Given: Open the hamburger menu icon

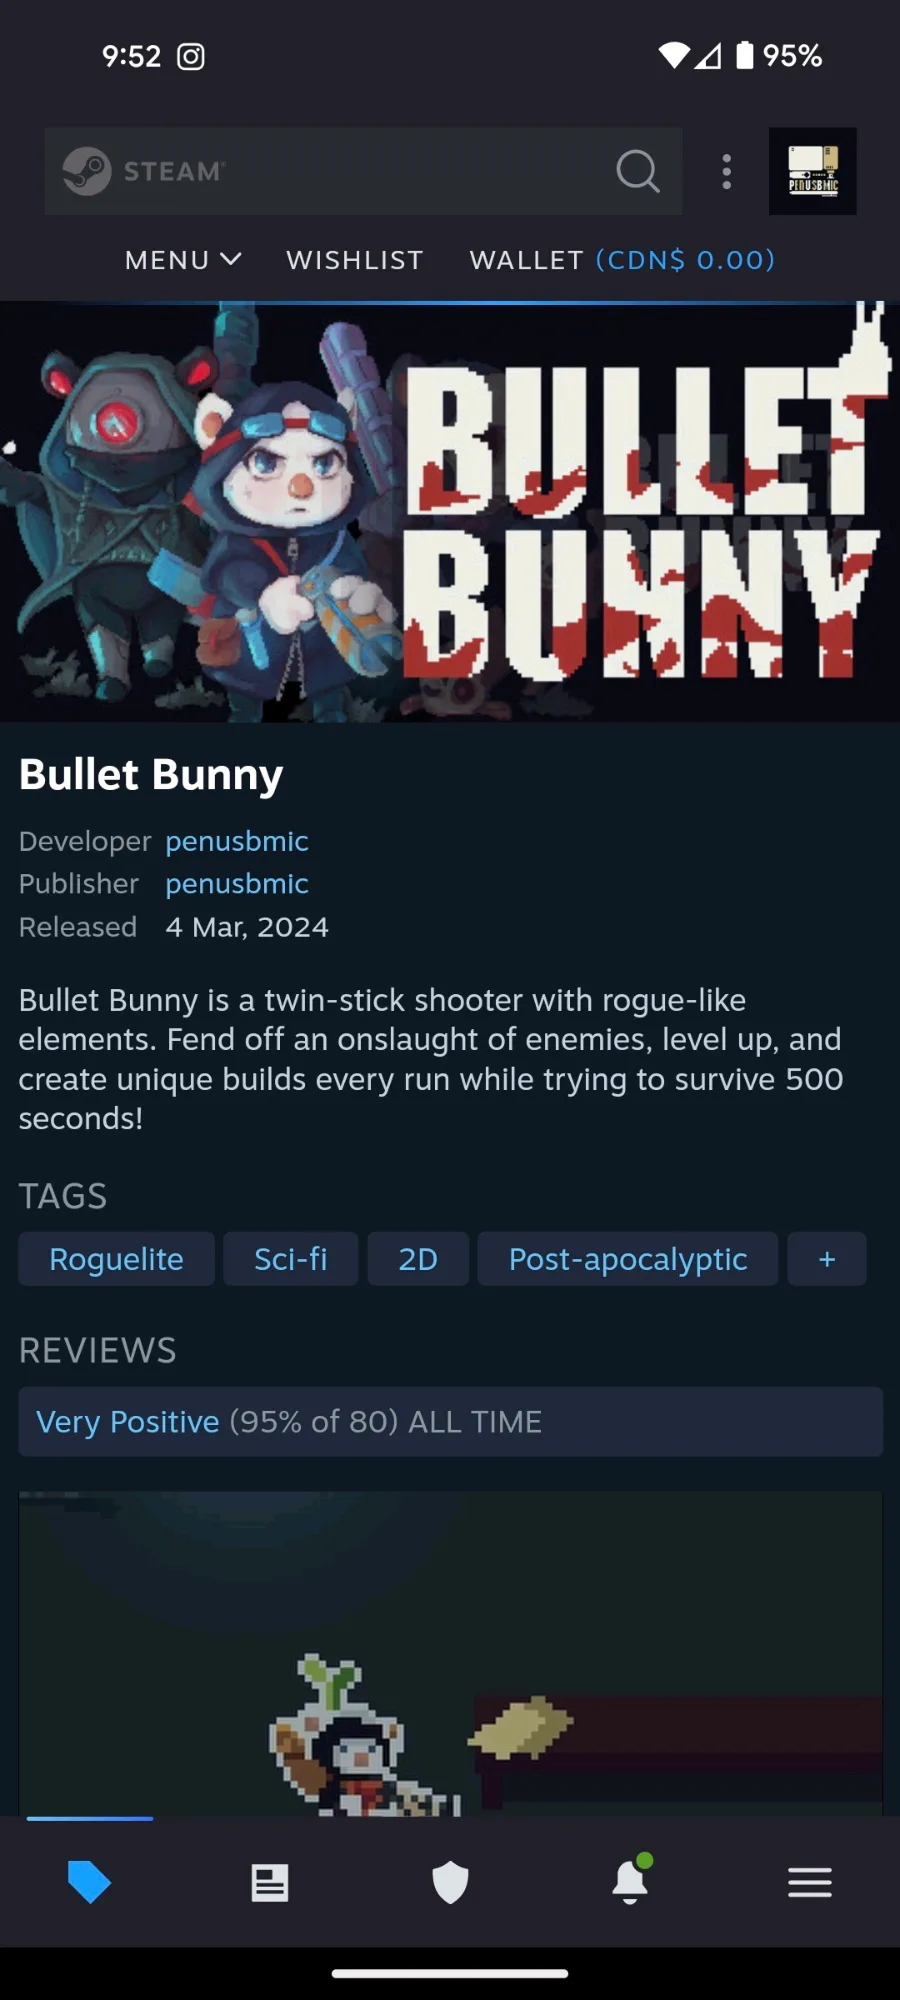Looking at the screenshot, I should tap(810, 1882).
